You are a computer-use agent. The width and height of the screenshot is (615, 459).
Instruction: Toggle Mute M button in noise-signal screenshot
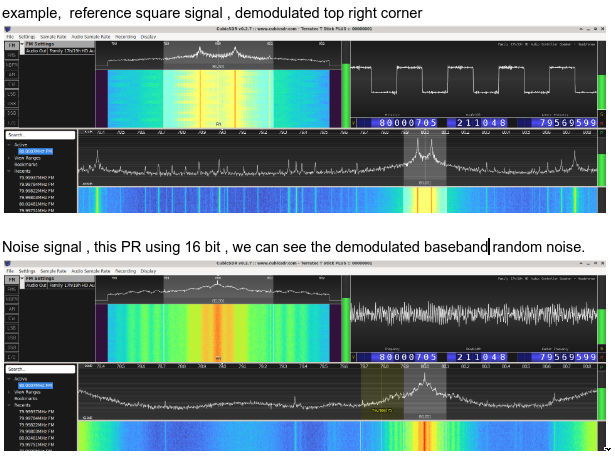(602, 357)
